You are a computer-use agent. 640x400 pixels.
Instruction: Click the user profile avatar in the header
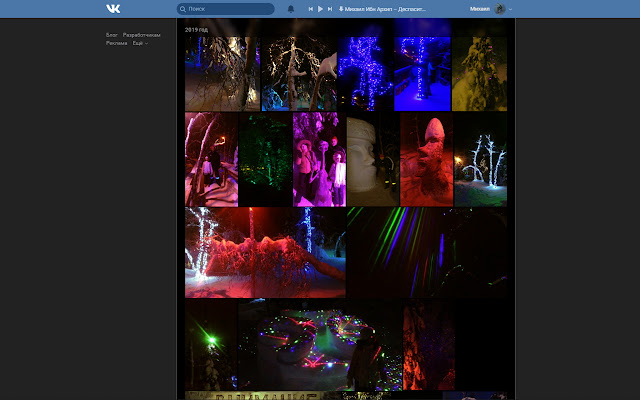[x=500, y=9]
